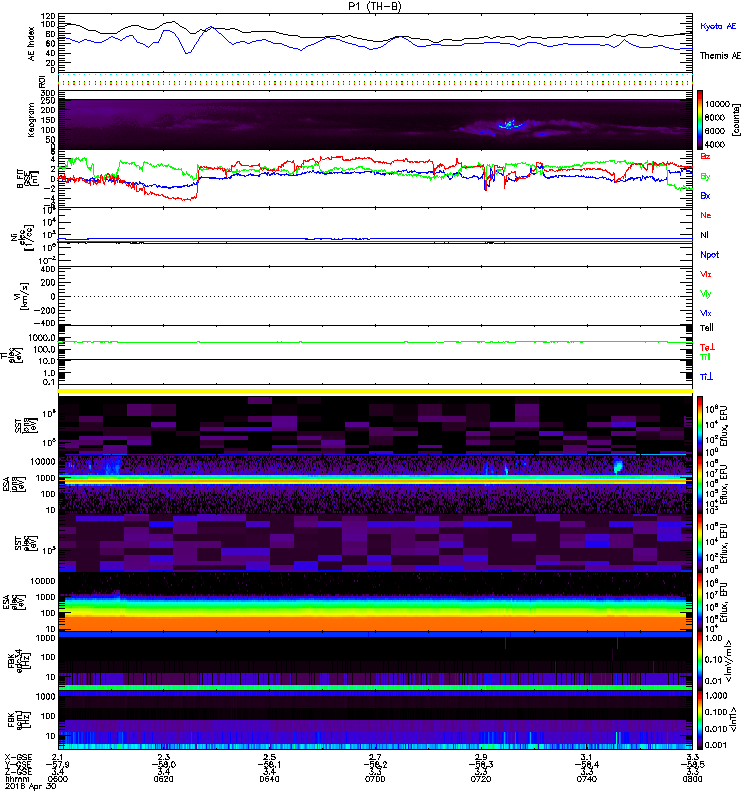Click the black Te parallel legend label
Viewport: 750px width, 800px height.
click(707, 328)
